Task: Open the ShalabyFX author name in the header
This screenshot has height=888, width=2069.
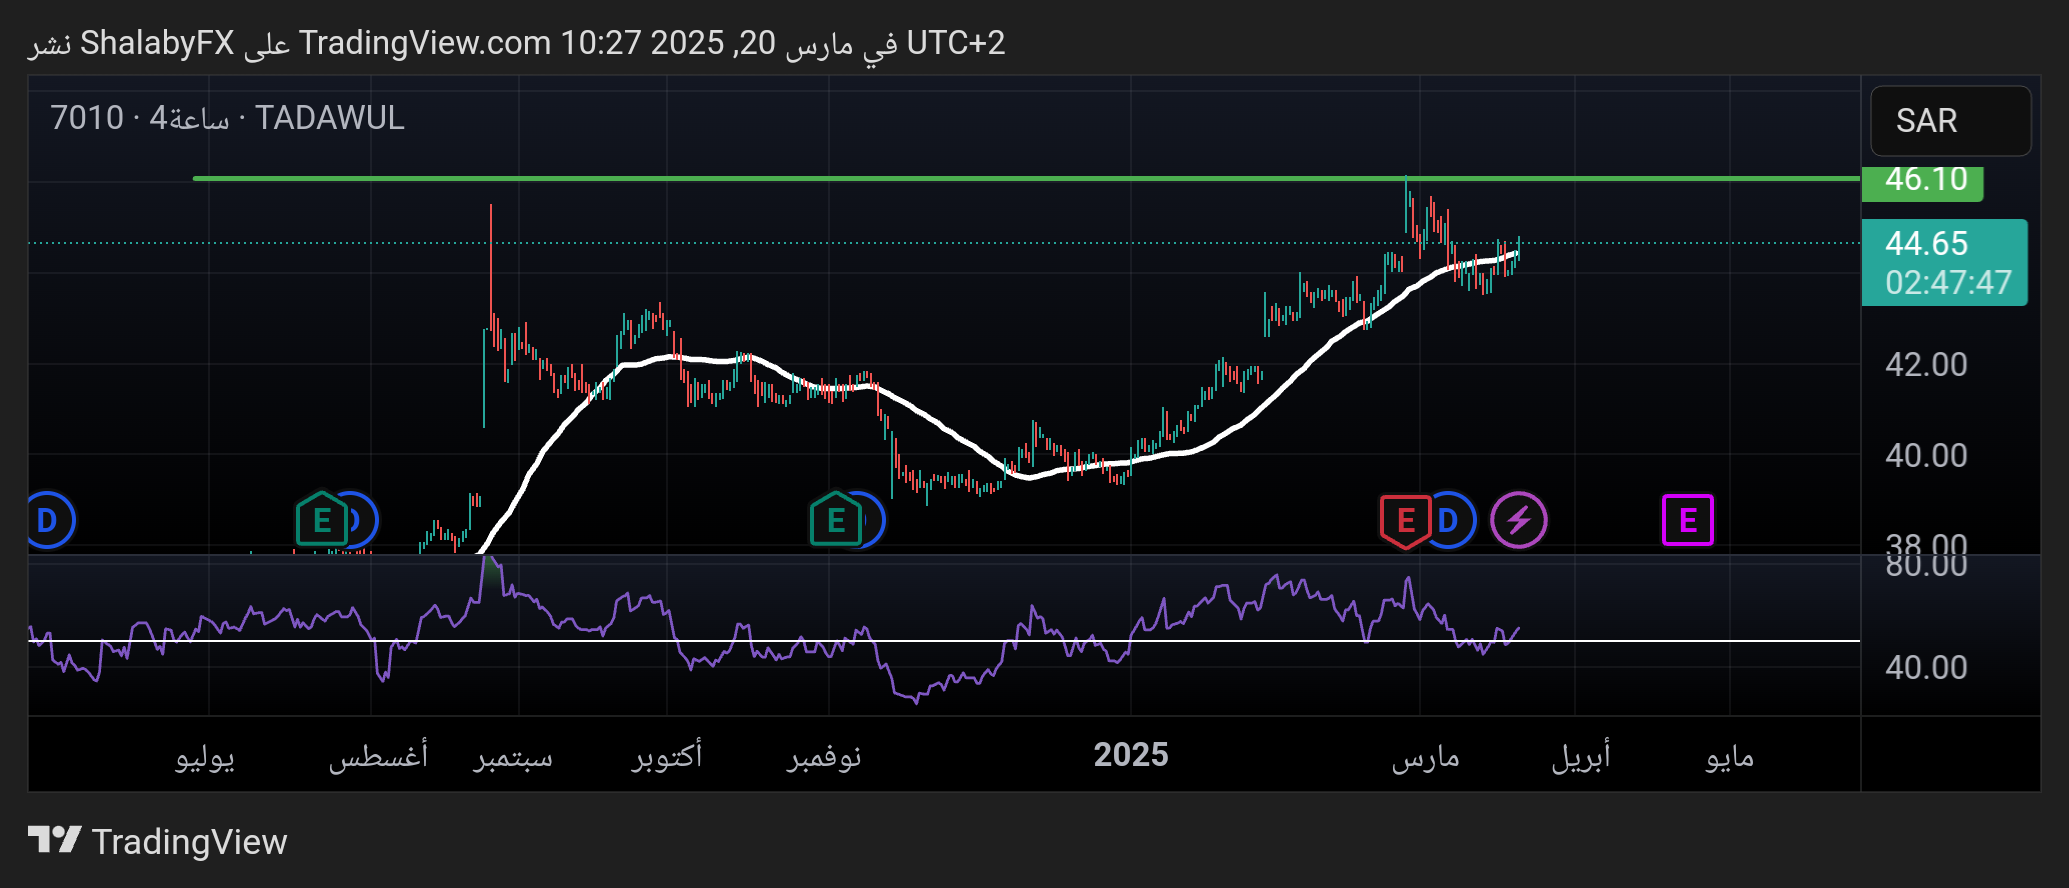Action: [157, 43]
